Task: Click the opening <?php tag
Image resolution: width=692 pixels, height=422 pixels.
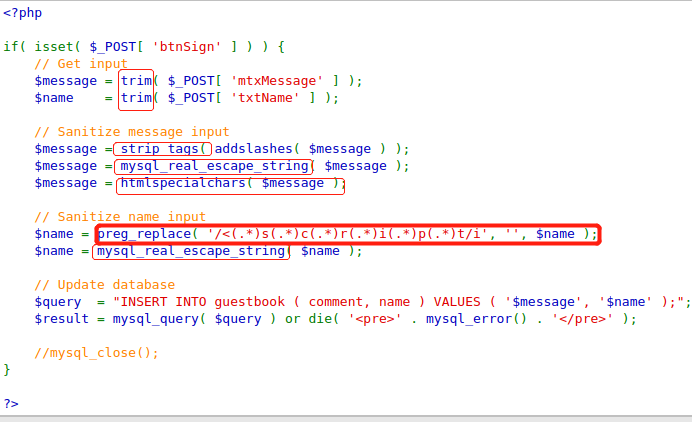Action: [23, 13]
